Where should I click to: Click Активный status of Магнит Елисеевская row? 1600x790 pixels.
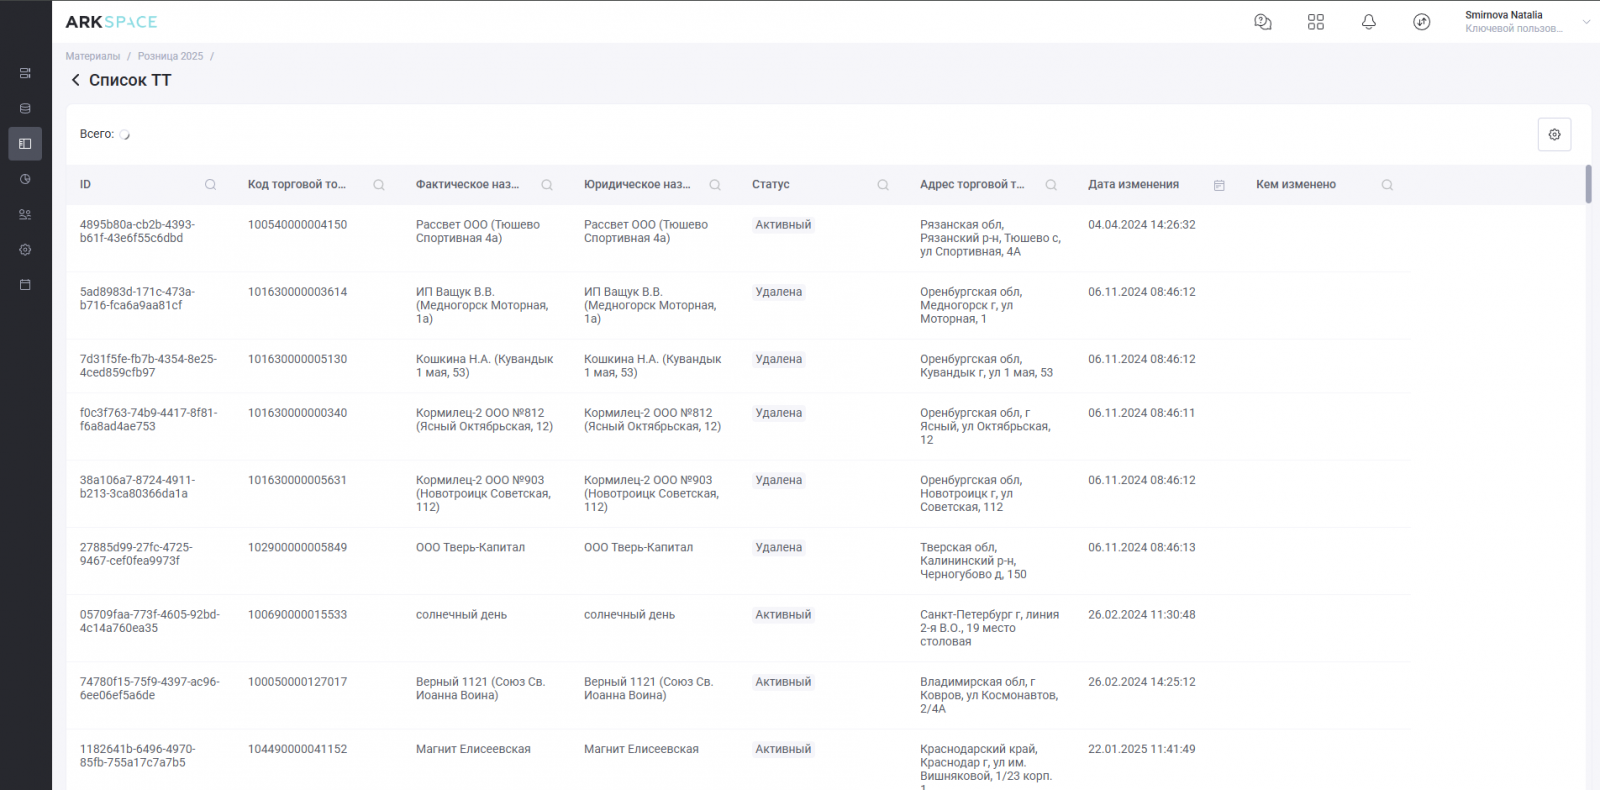point(783,749)
